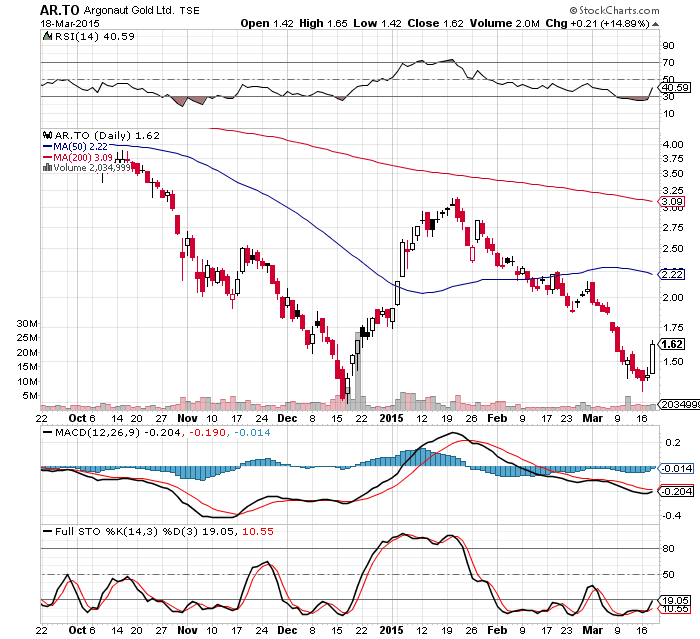
Task: Click the 2034999 volume tag on axis
Action: pos(679,405)
